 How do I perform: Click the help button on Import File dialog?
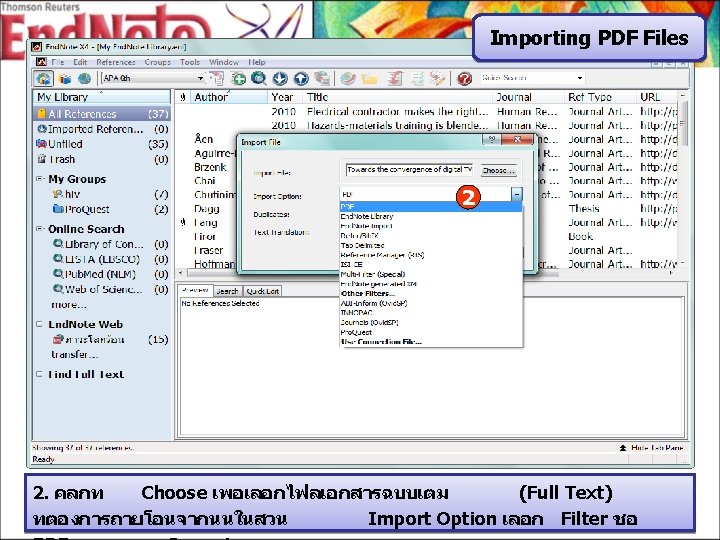coord(491,139)
